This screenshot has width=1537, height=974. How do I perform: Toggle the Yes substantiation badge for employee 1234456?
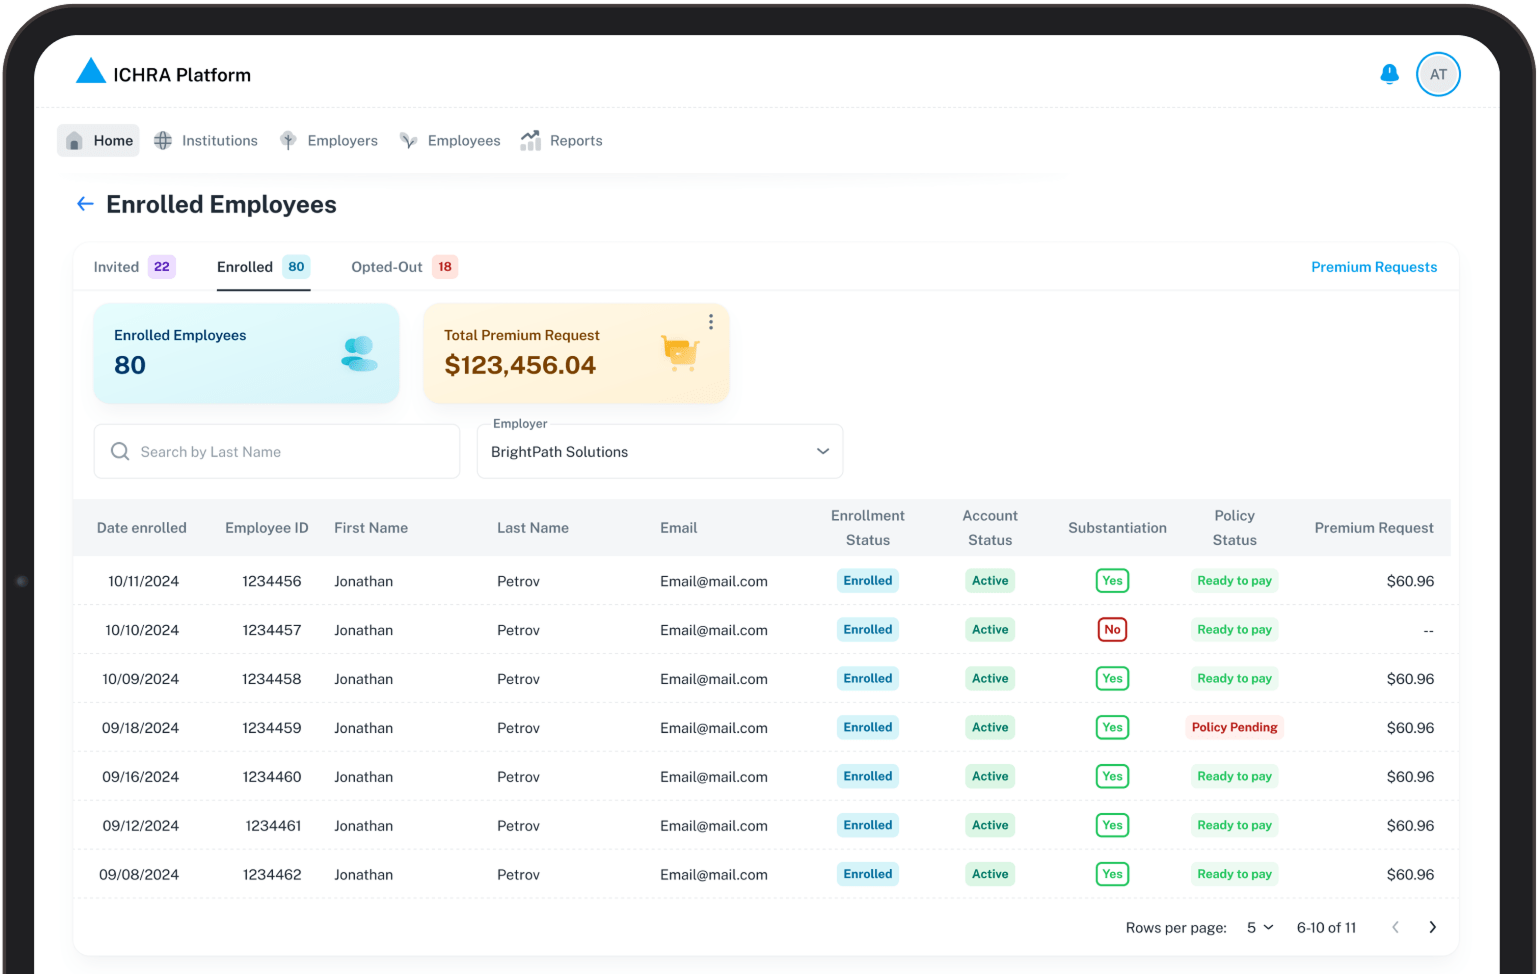point(1112,581)
